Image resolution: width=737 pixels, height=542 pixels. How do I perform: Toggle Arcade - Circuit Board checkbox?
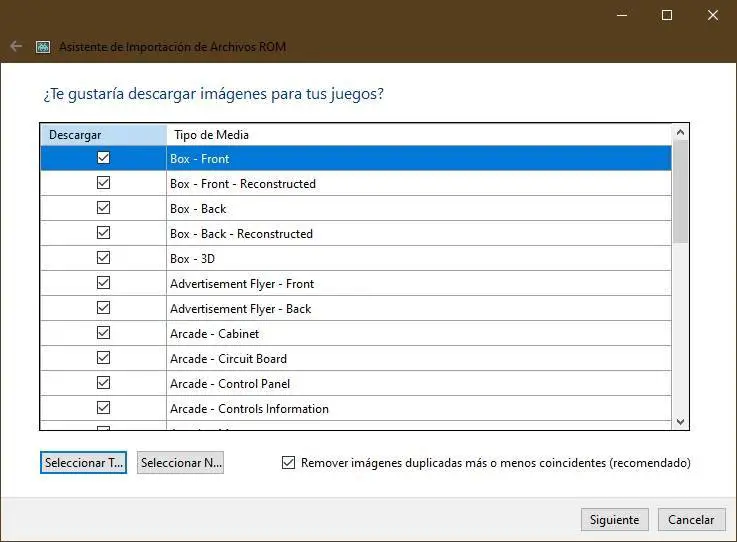click(x=103, y=358)
